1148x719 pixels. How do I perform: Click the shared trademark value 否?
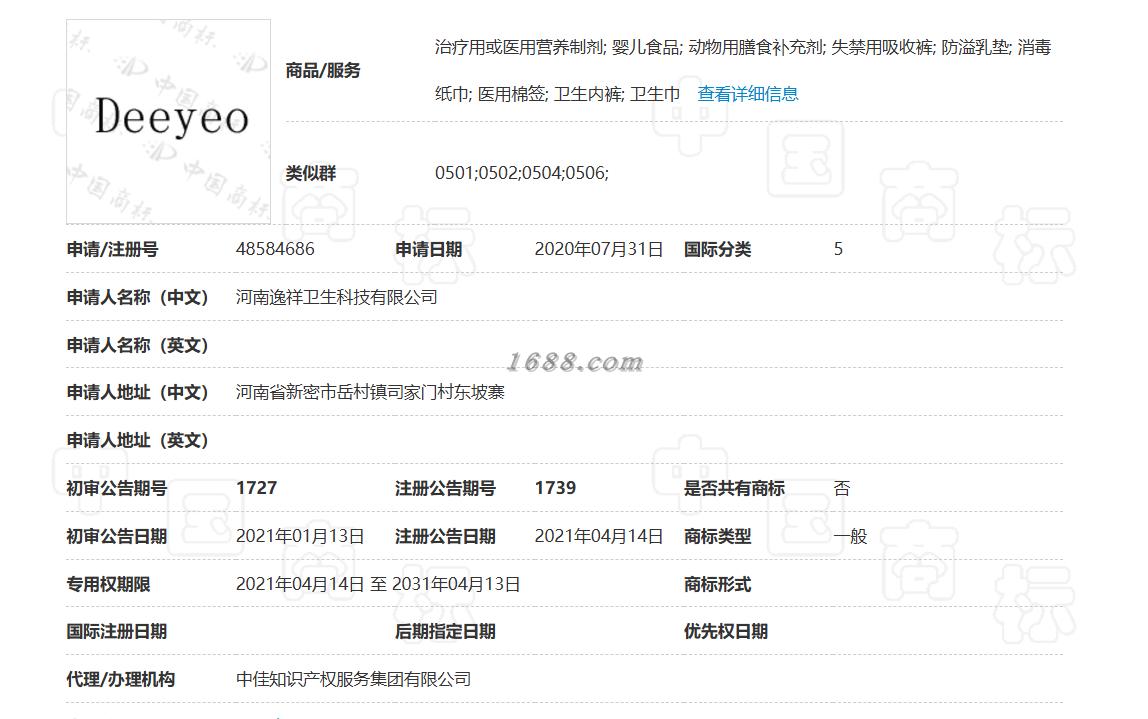(x=842, y=488)
